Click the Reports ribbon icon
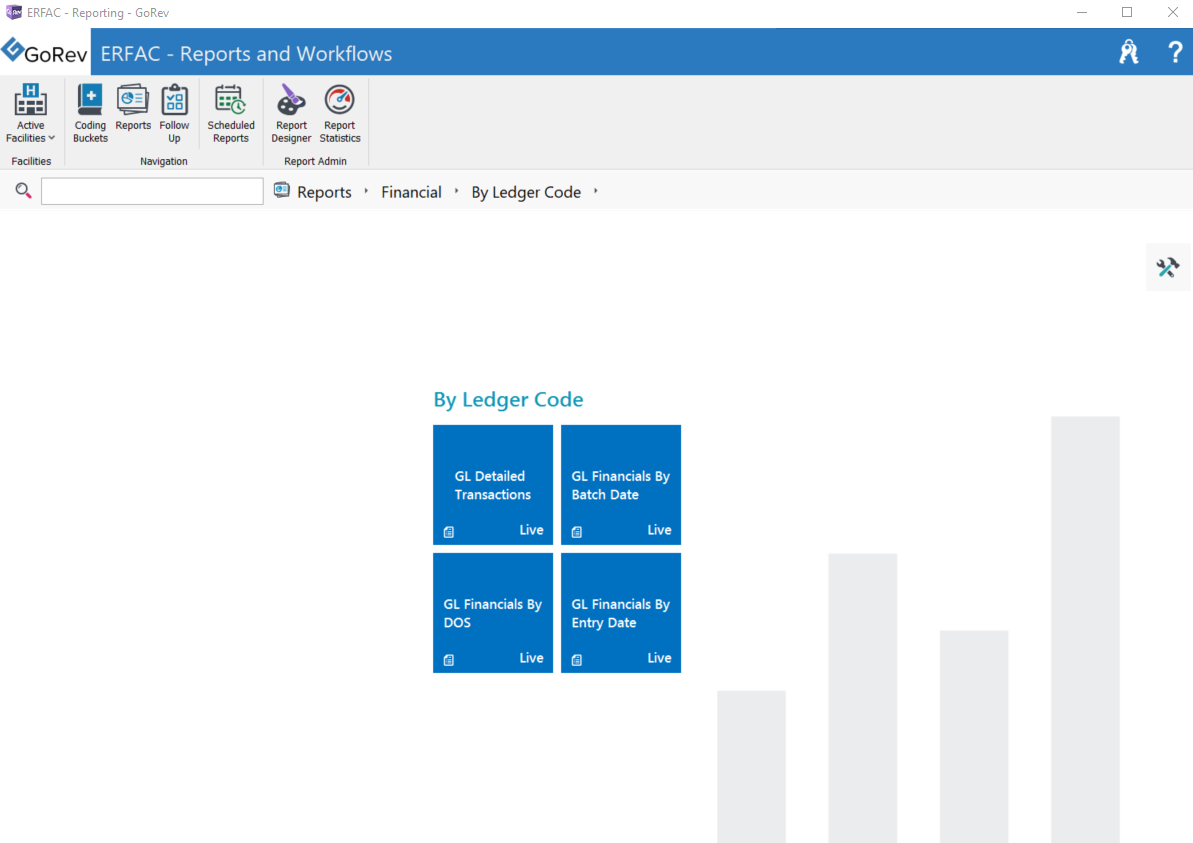Screen dimensions: 1193x843 pos(132,108)
